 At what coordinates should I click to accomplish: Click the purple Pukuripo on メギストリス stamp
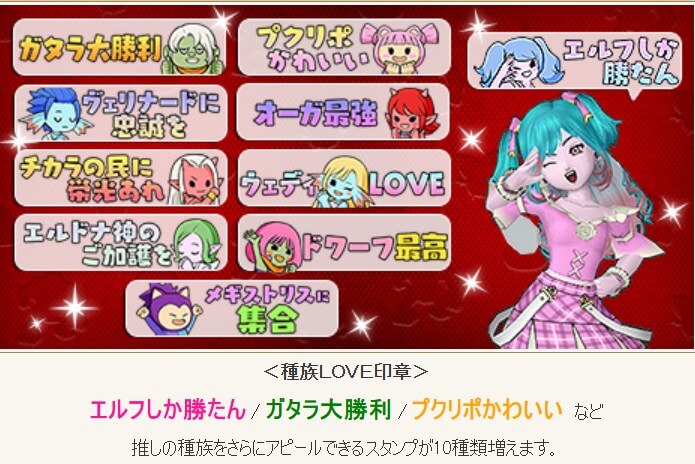pos(168,309)
